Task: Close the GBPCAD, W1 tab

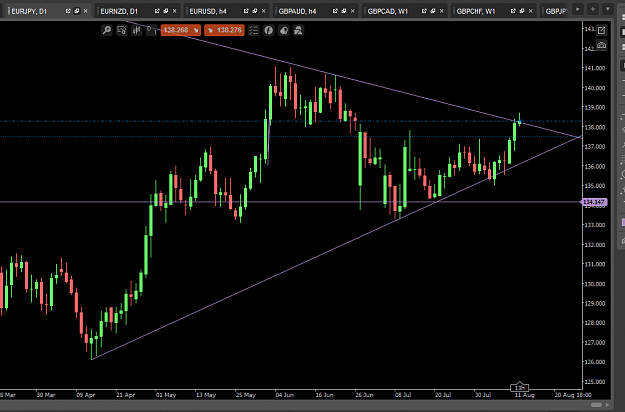Action: point(441,11)
